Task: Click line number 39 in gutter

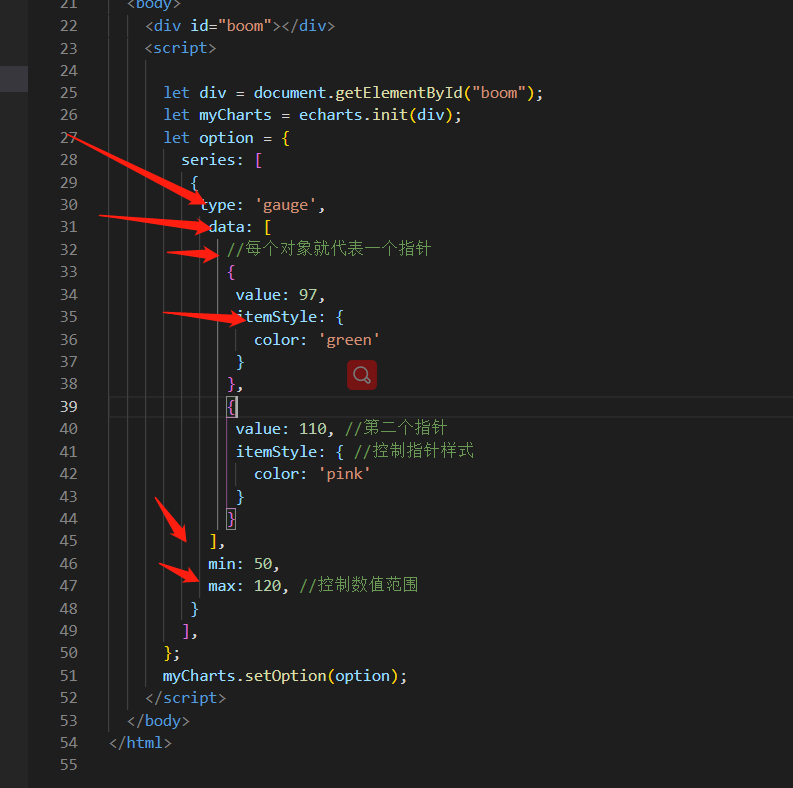Action: [69, 406]
